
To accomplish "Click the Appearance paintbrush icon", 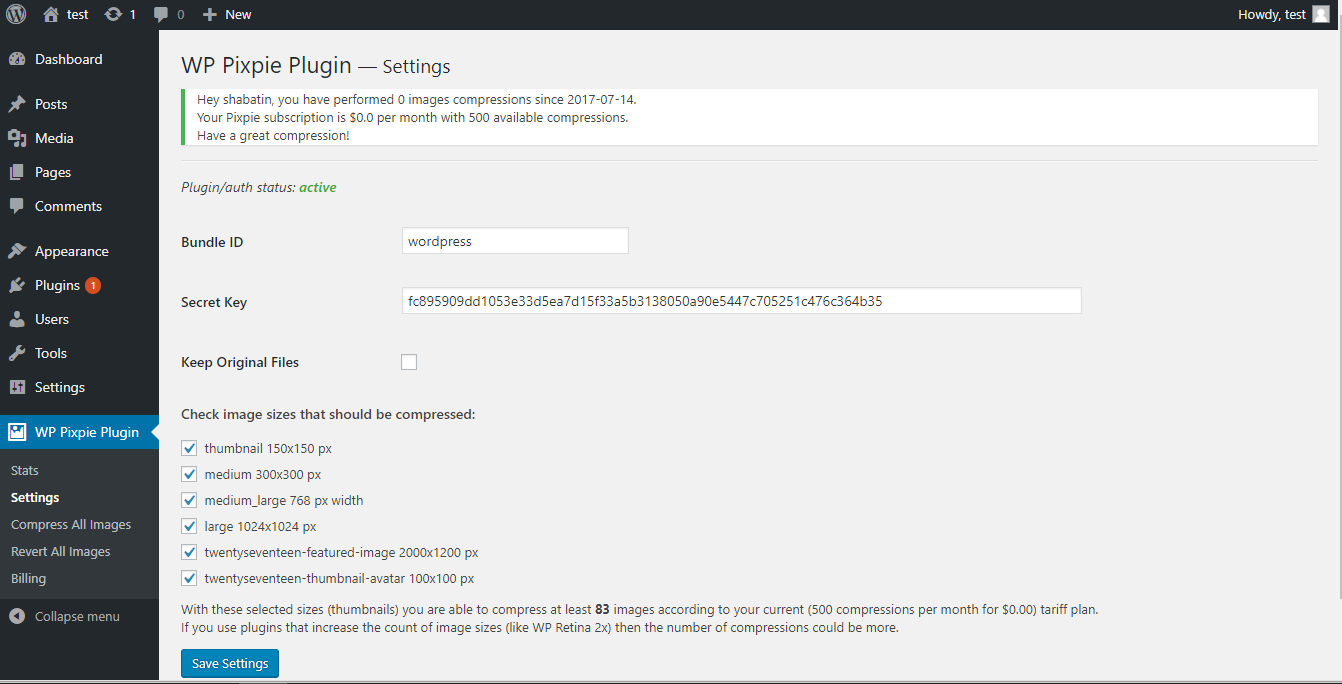I will tap(17, 251).
